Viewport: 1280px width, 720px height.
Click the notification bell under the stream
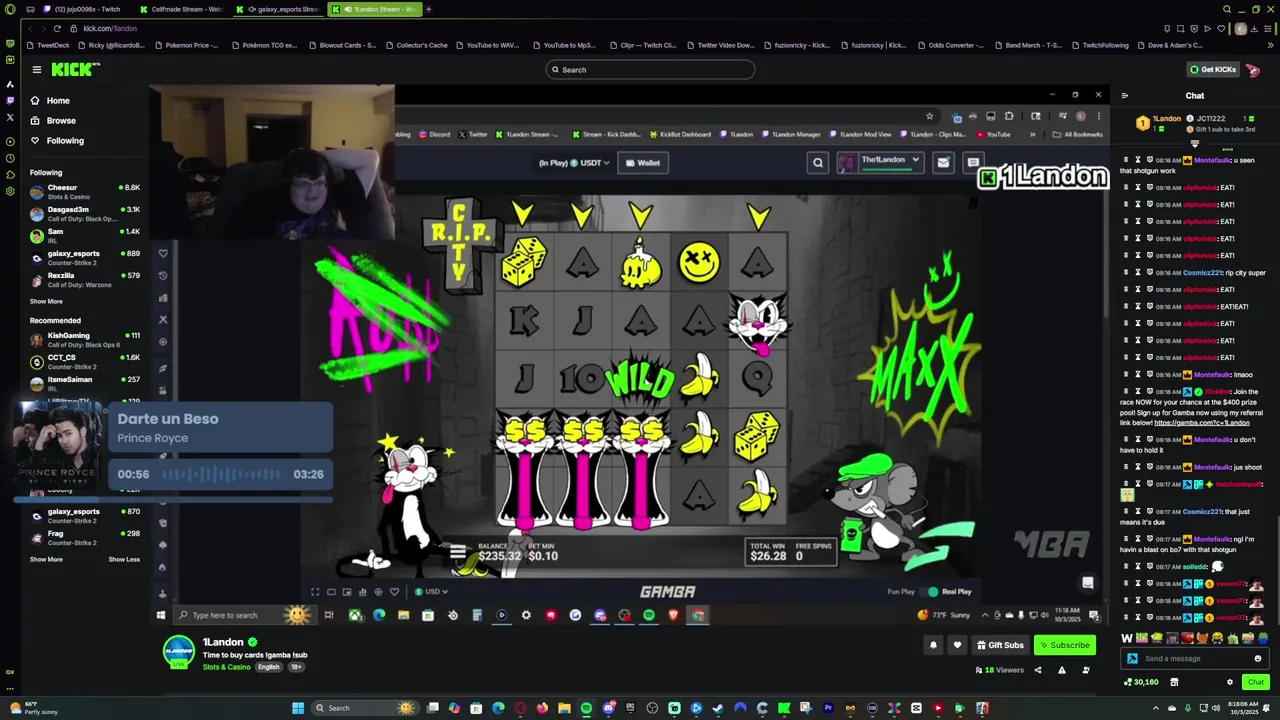(x=933, y=645)
